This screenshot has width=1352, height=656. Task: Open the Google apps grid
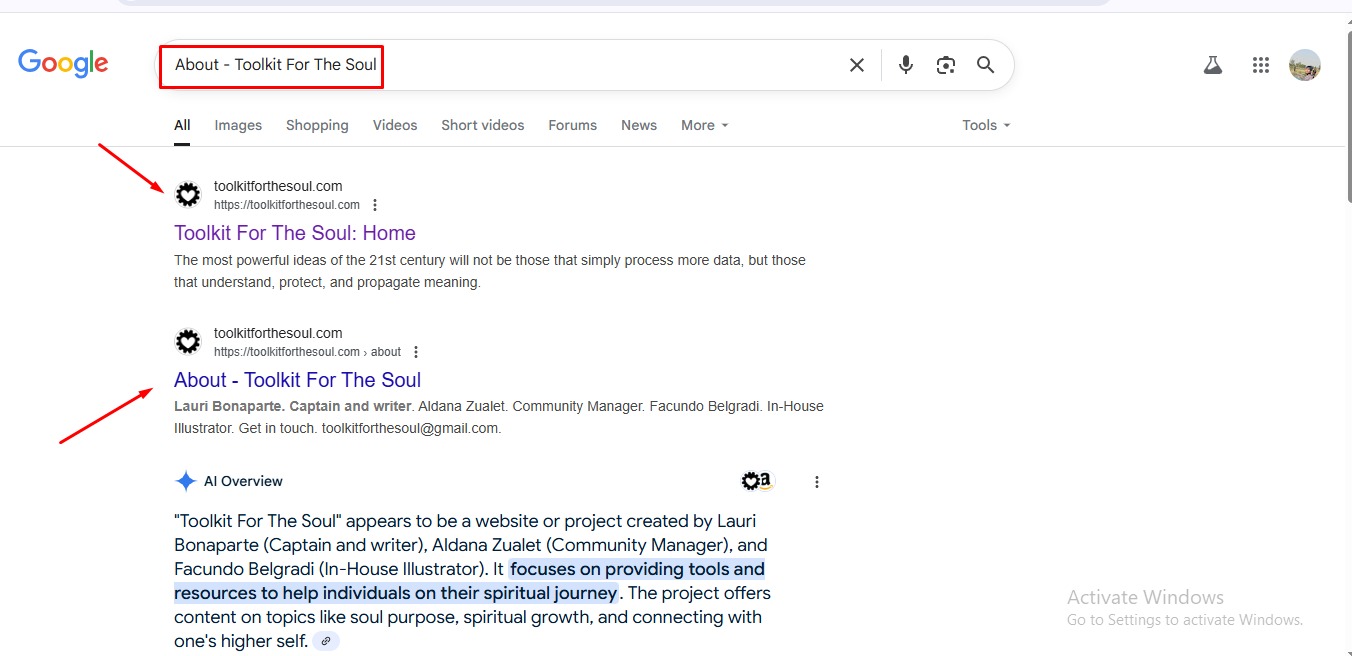coord(1261,65)
